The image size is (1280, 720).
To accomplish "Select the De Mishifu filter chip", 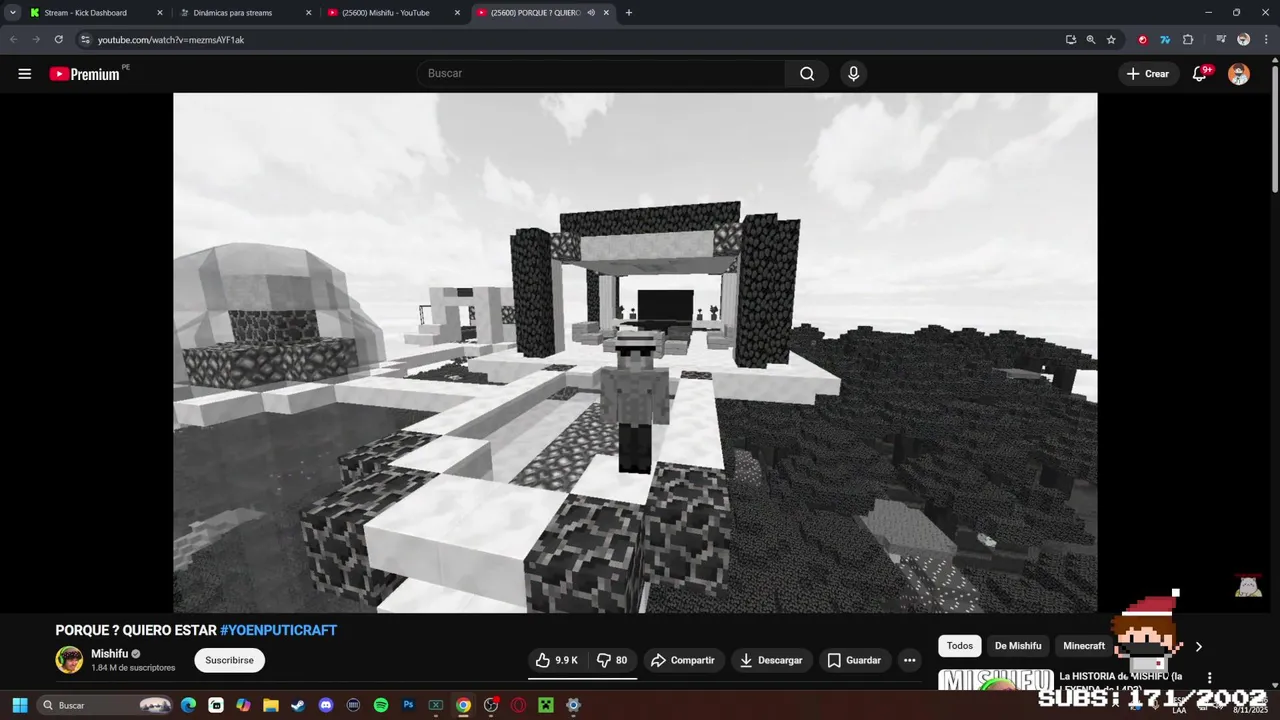I will pyautogui.click(x=1018, y=646).
